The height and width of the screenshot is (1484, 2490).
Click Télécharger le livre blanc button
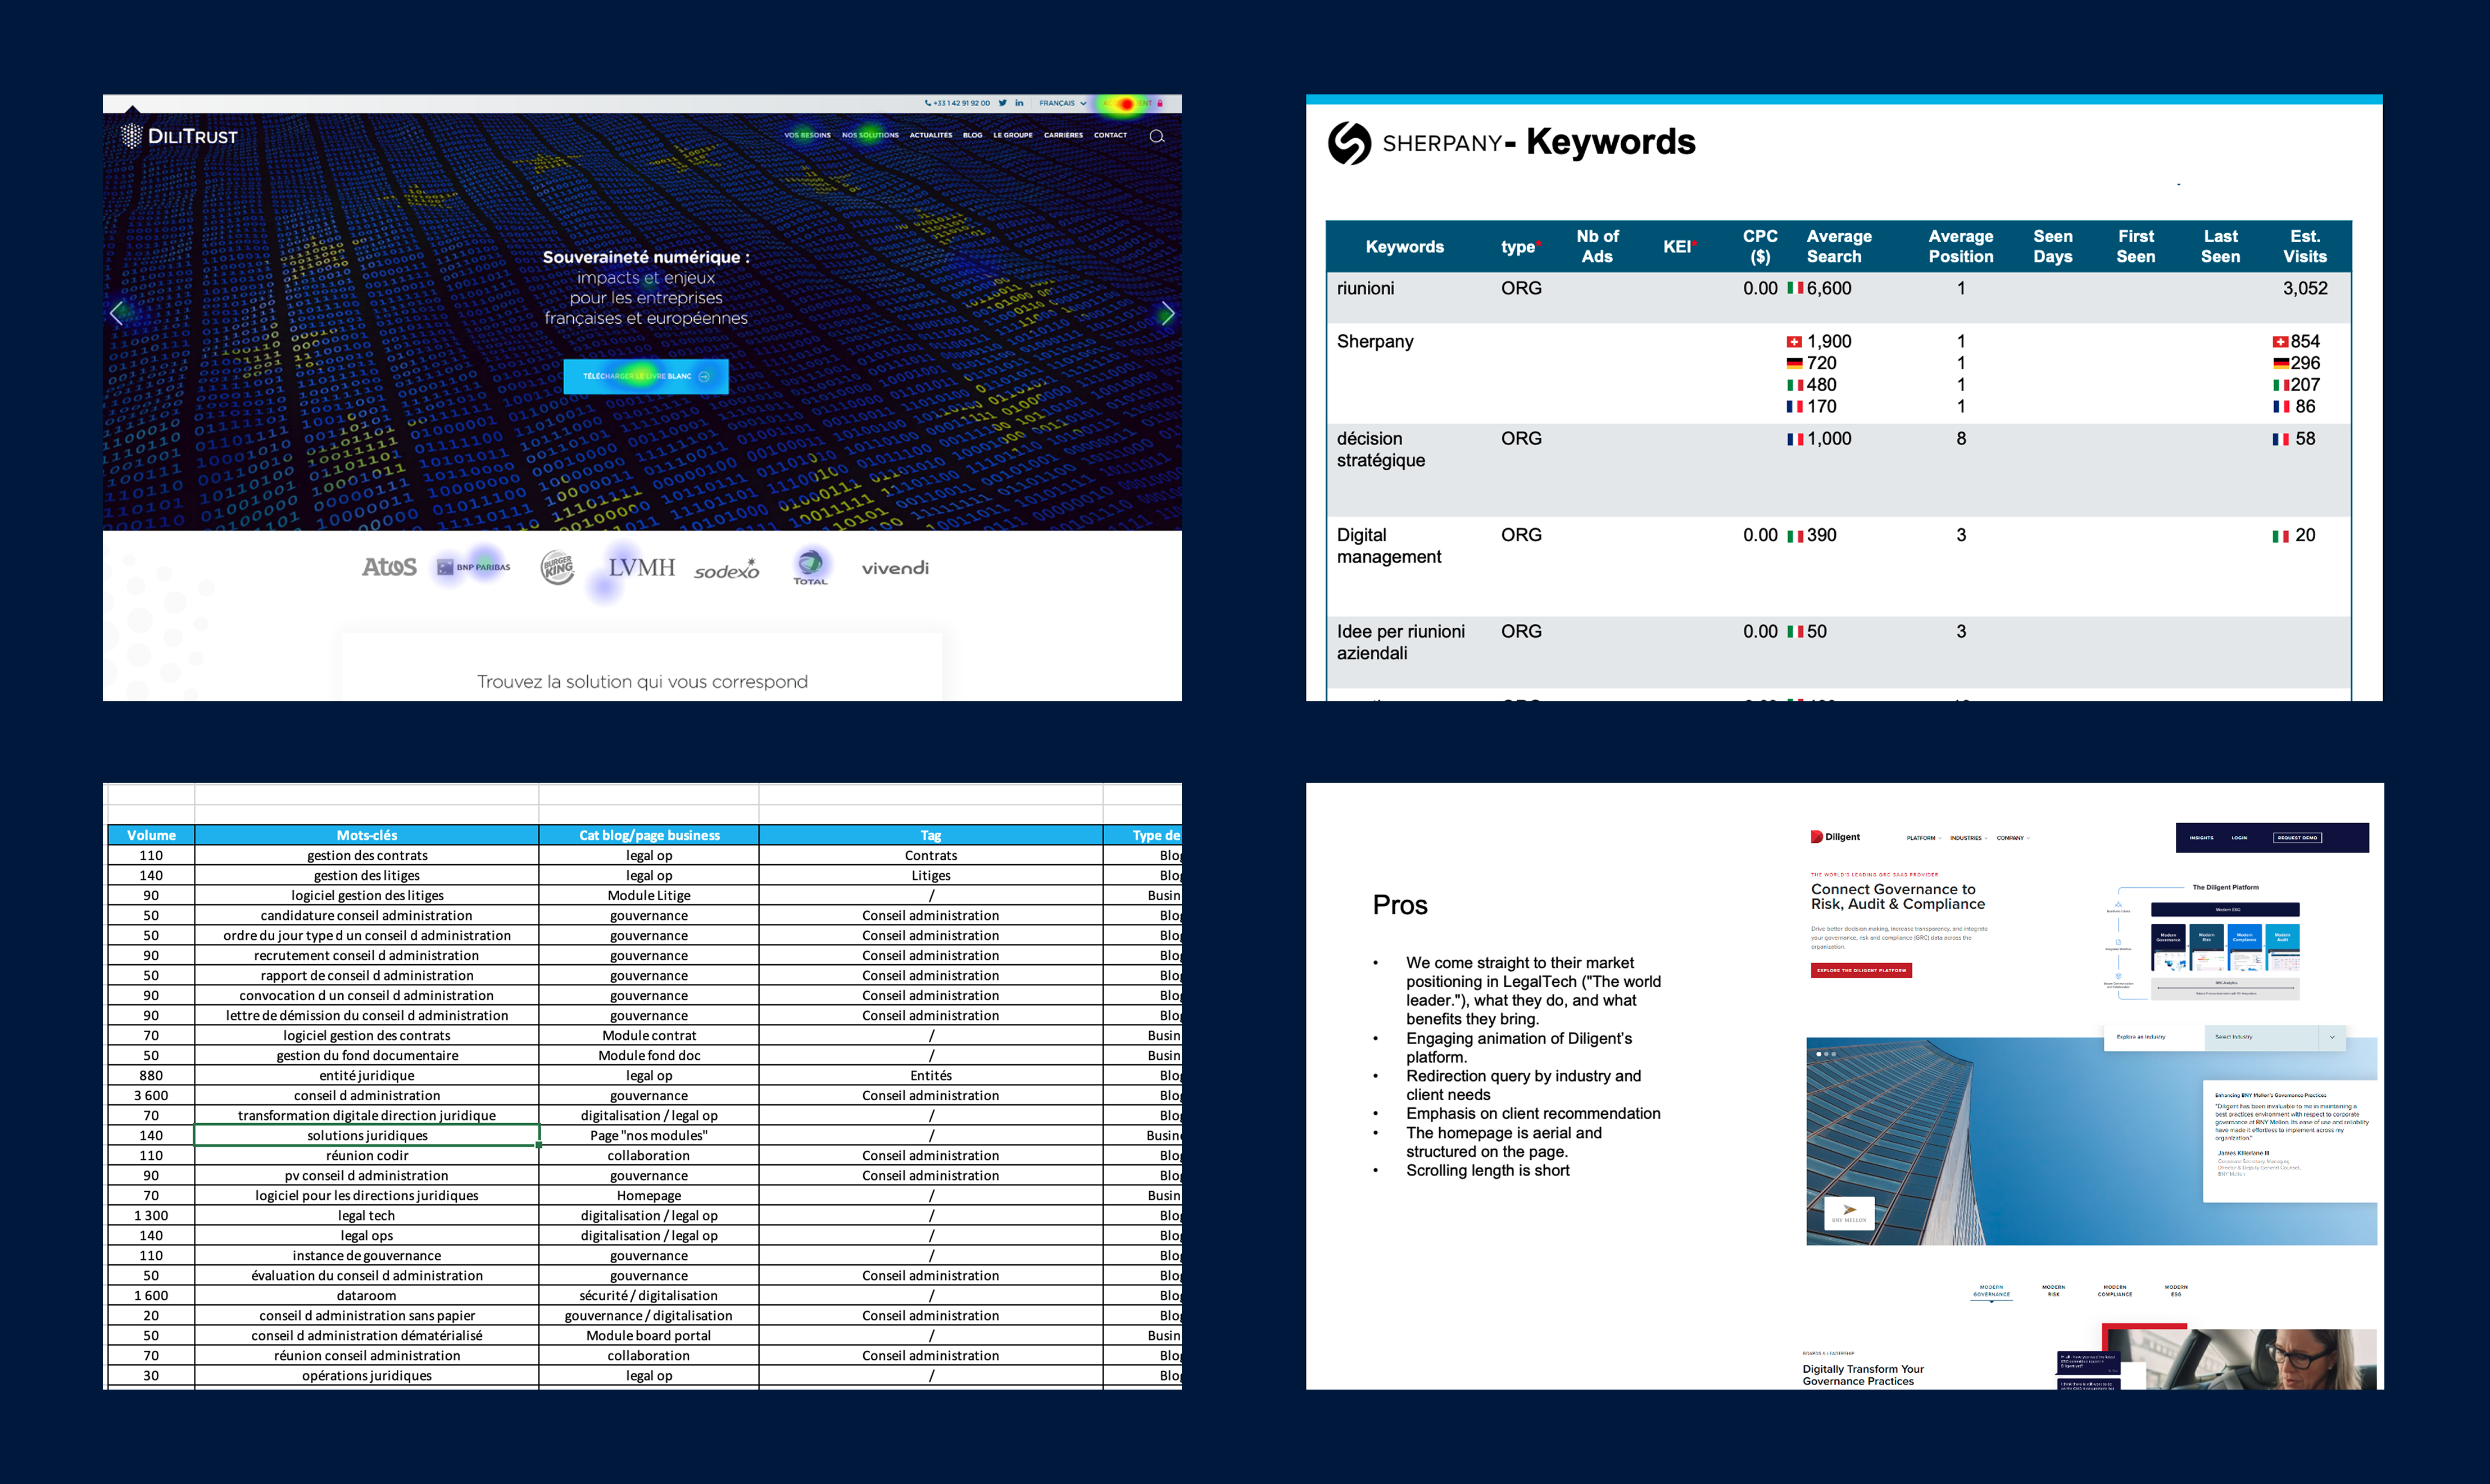pos(646,376)
